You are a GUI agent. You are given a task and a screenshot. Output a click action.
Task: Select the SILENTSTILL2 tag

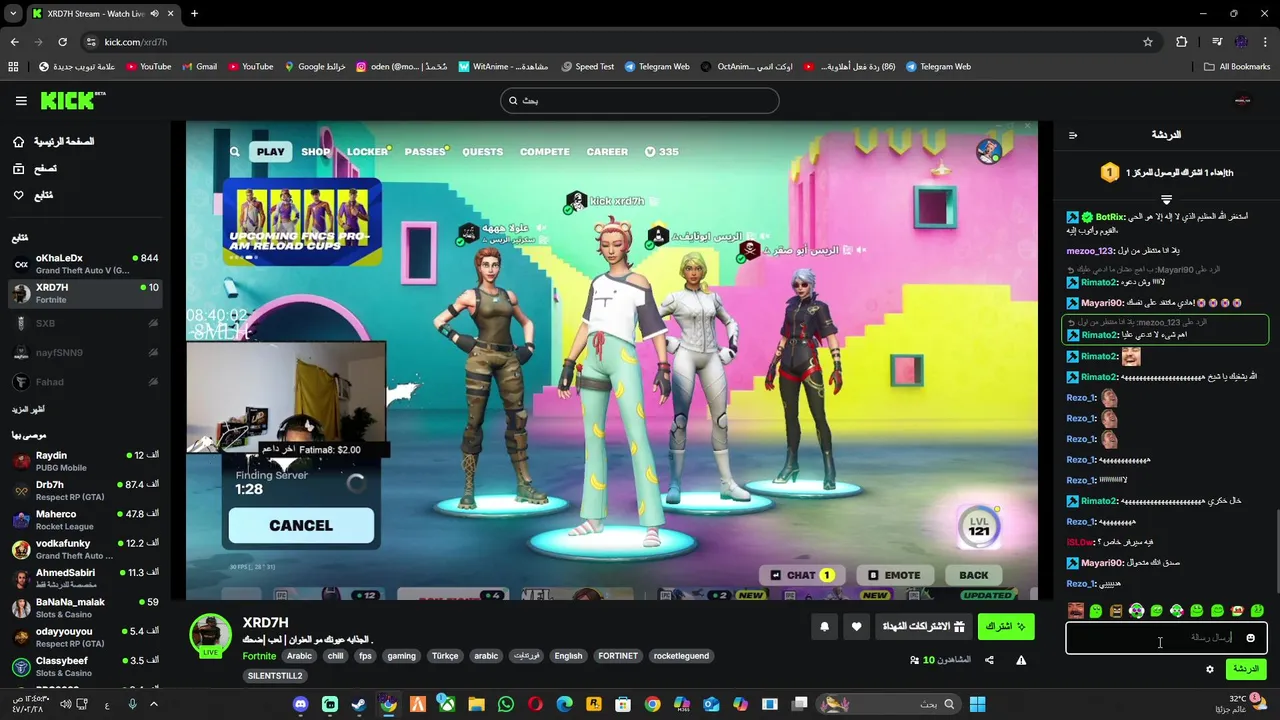click(x=275, y=676)
